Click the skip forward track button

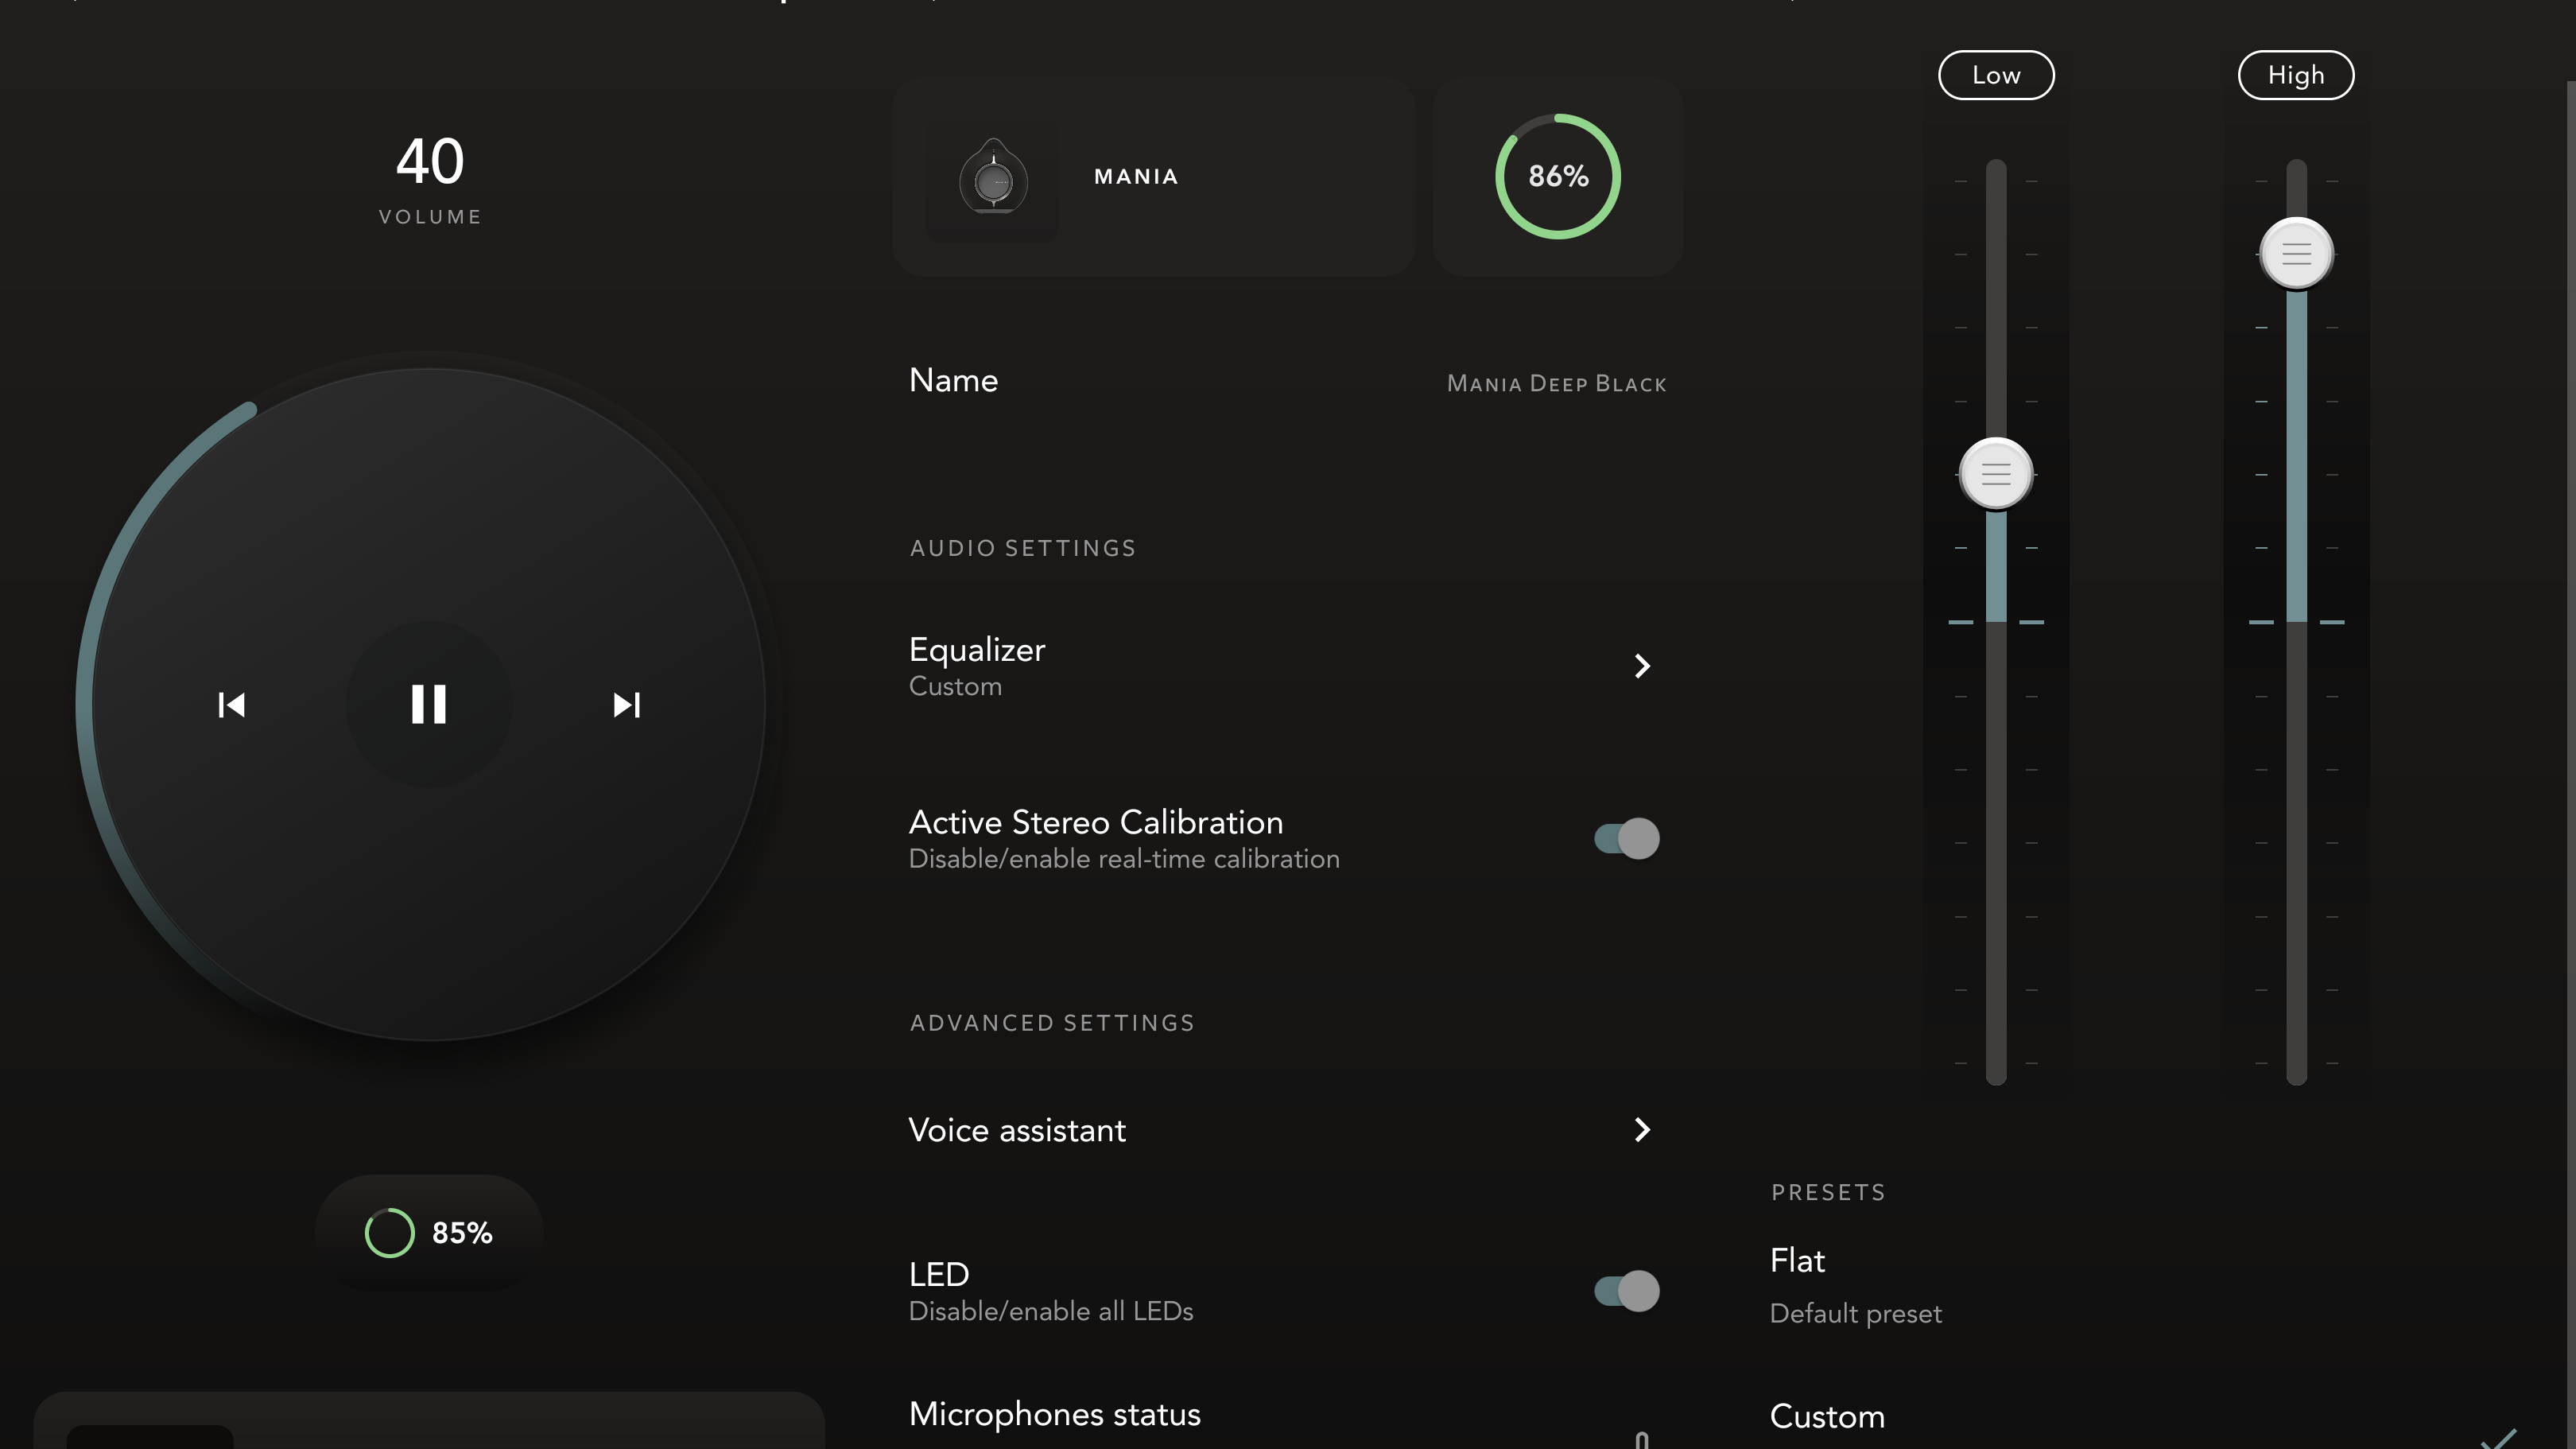pyautogui.click(x=627, y=704)
